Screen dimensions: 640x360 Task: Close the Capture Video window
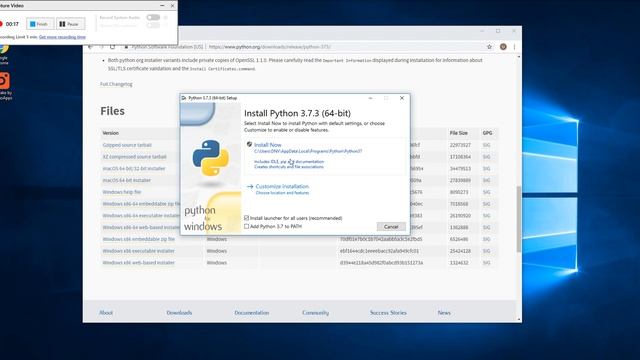(172, 6)
